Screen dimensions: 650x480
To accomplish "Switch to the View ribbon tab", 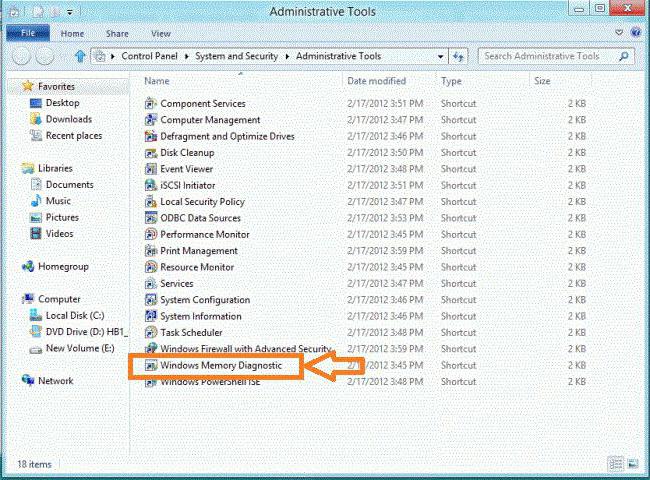I will click(x=160, y=33).
